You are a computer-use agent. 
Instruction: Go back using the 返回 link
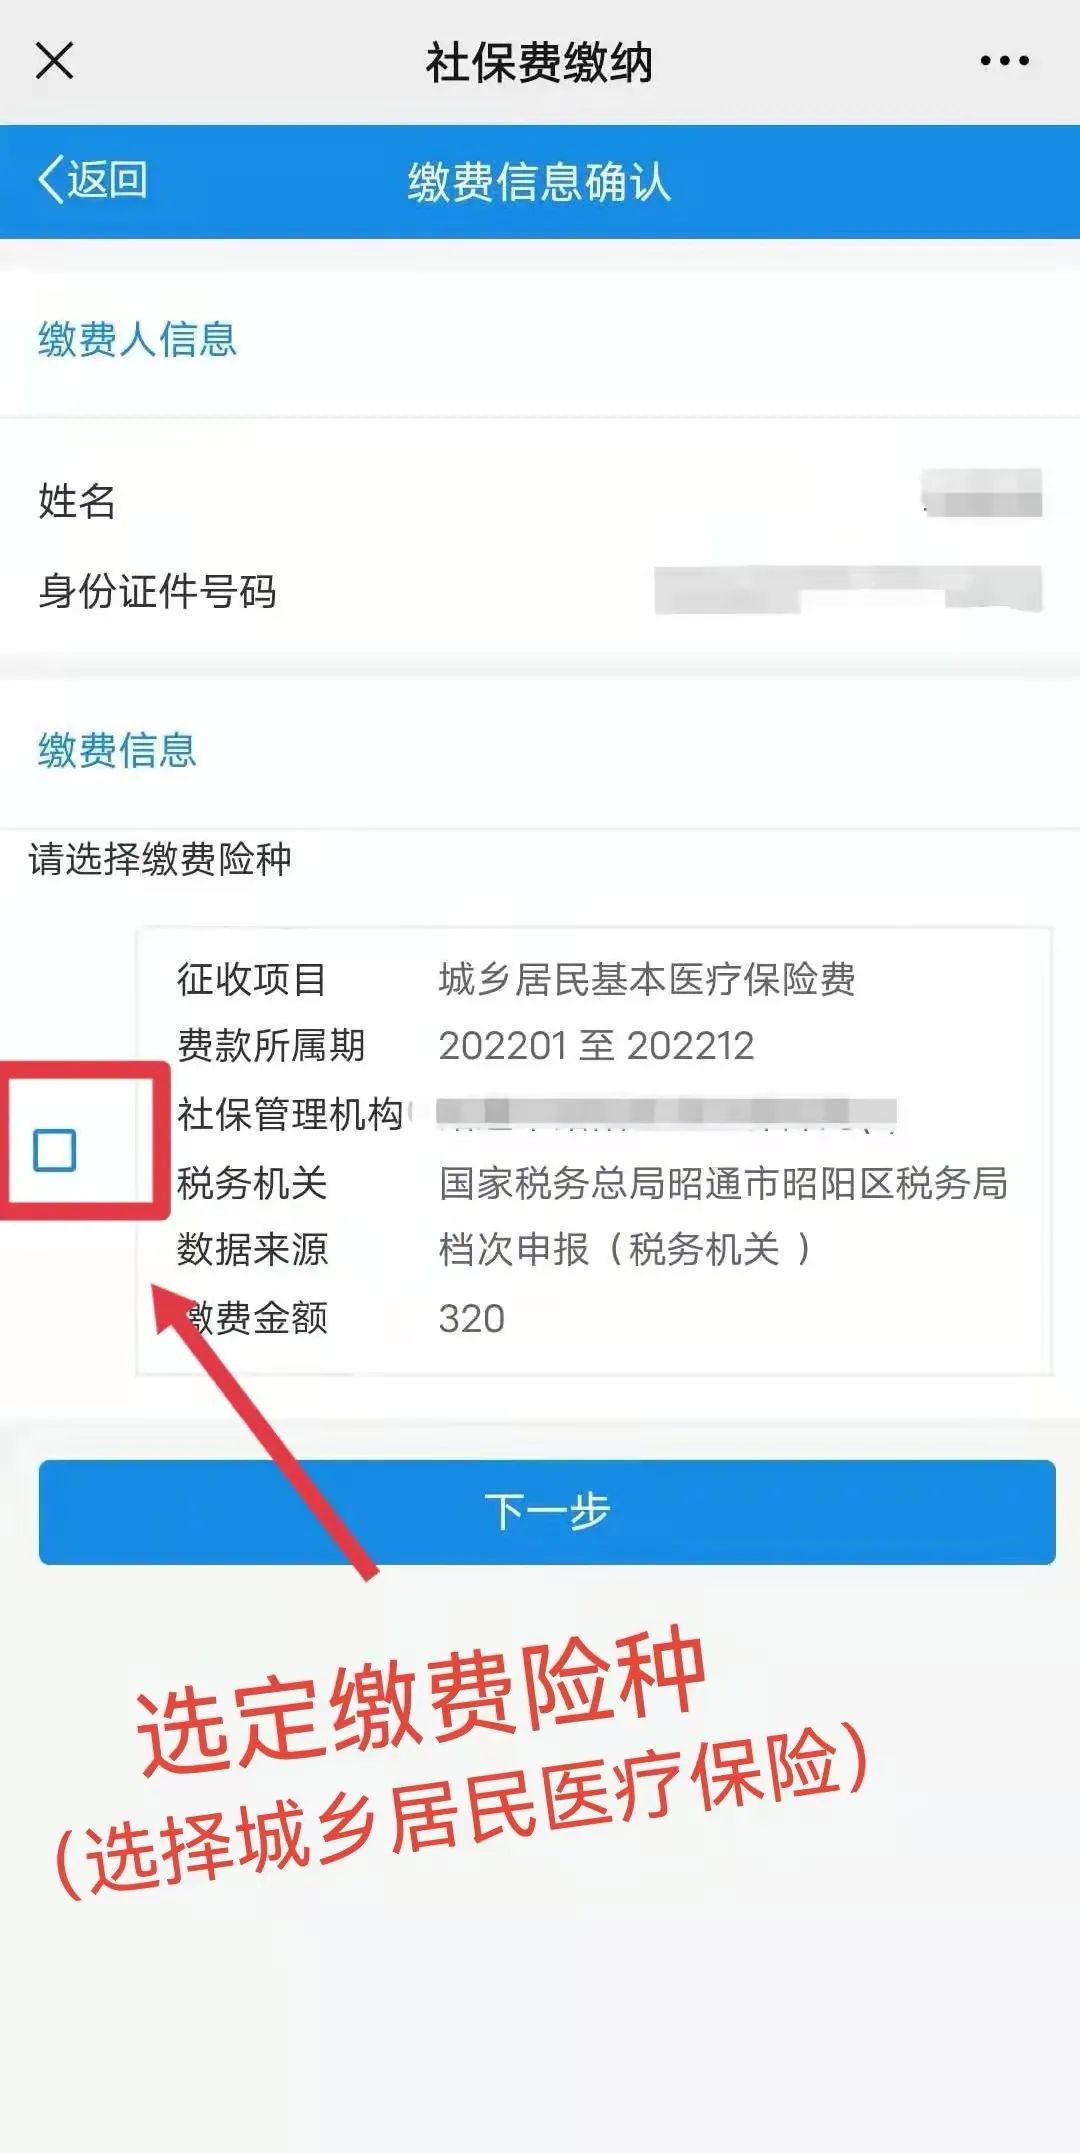(107, 180)
